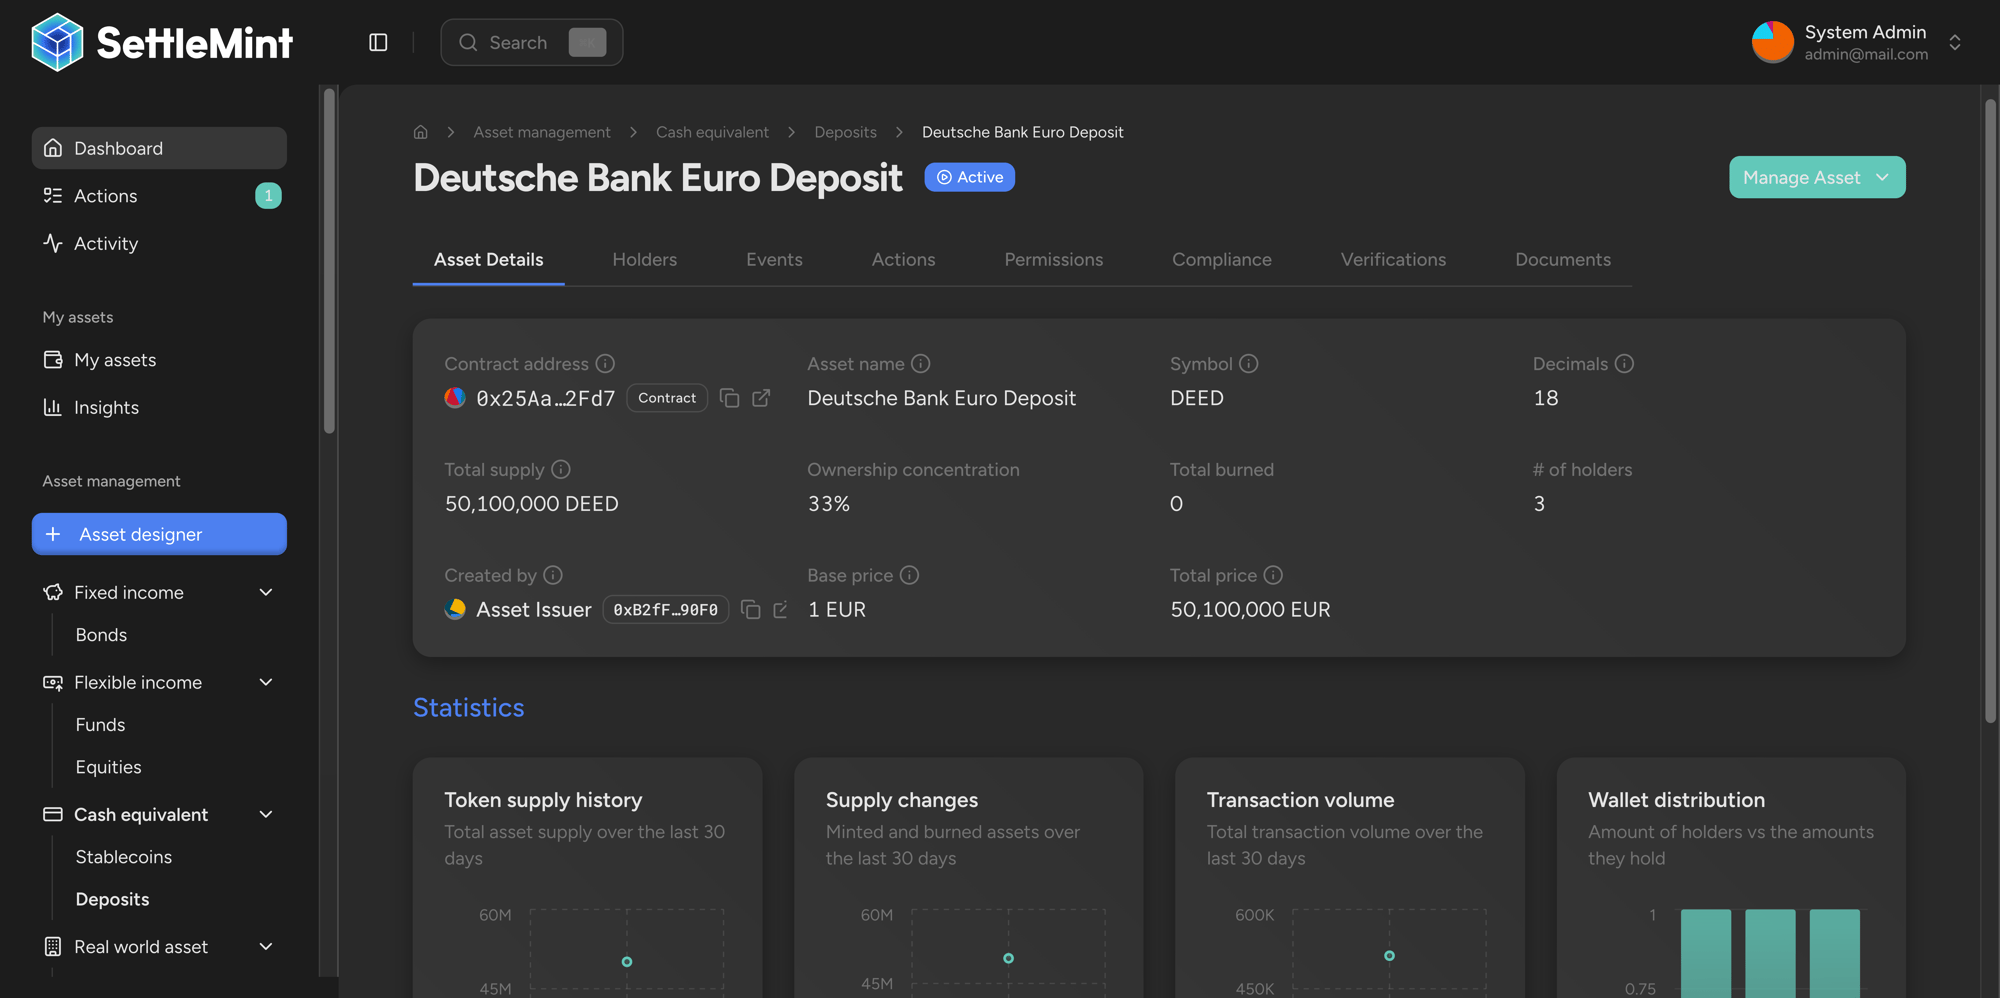Copy the Asset Issuer address
This screenshot has height=998, width=2000.
coord(751,609)
